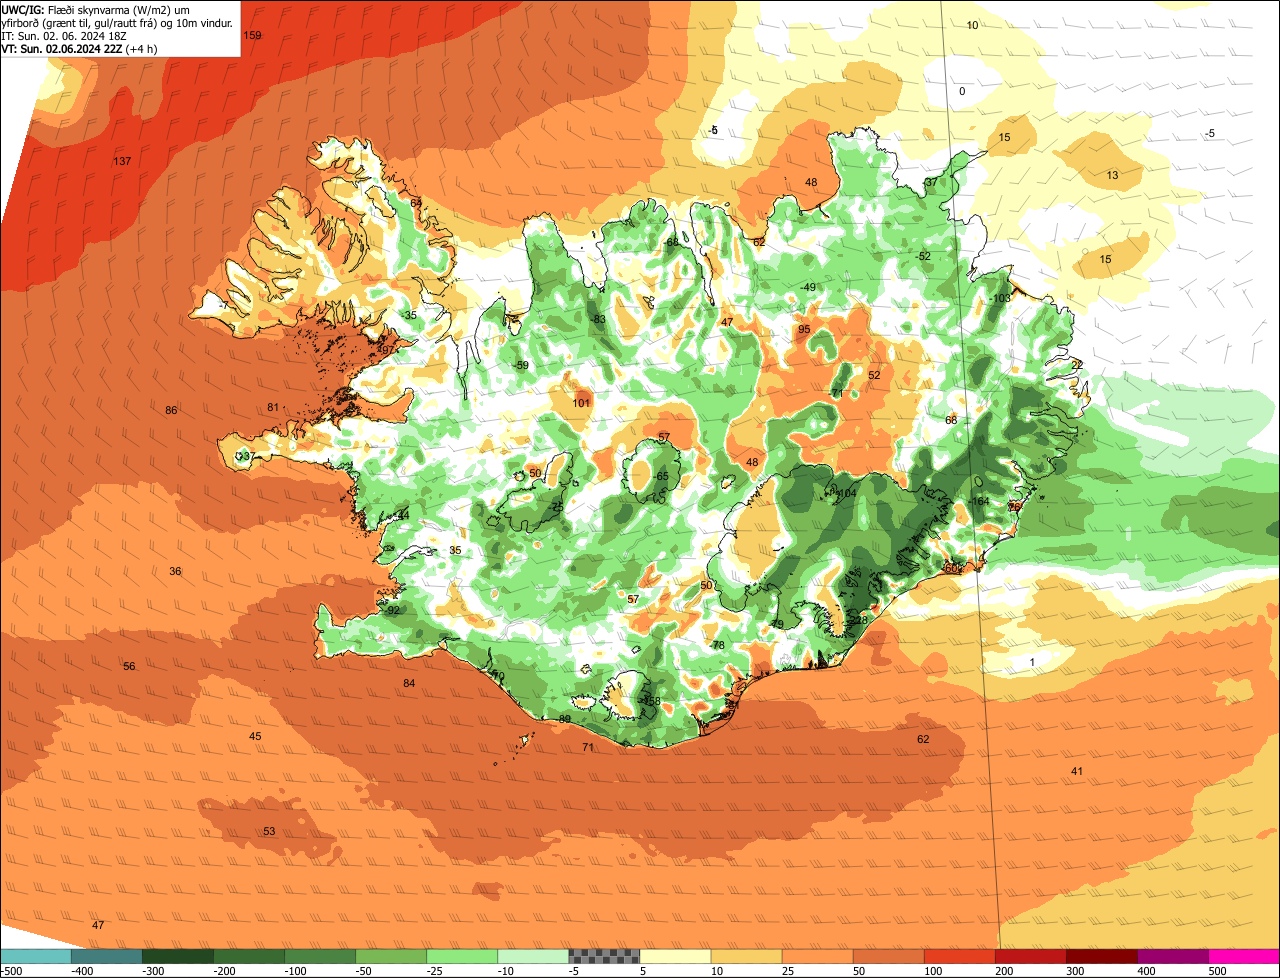Click the map value '-59'

(520, 365)
